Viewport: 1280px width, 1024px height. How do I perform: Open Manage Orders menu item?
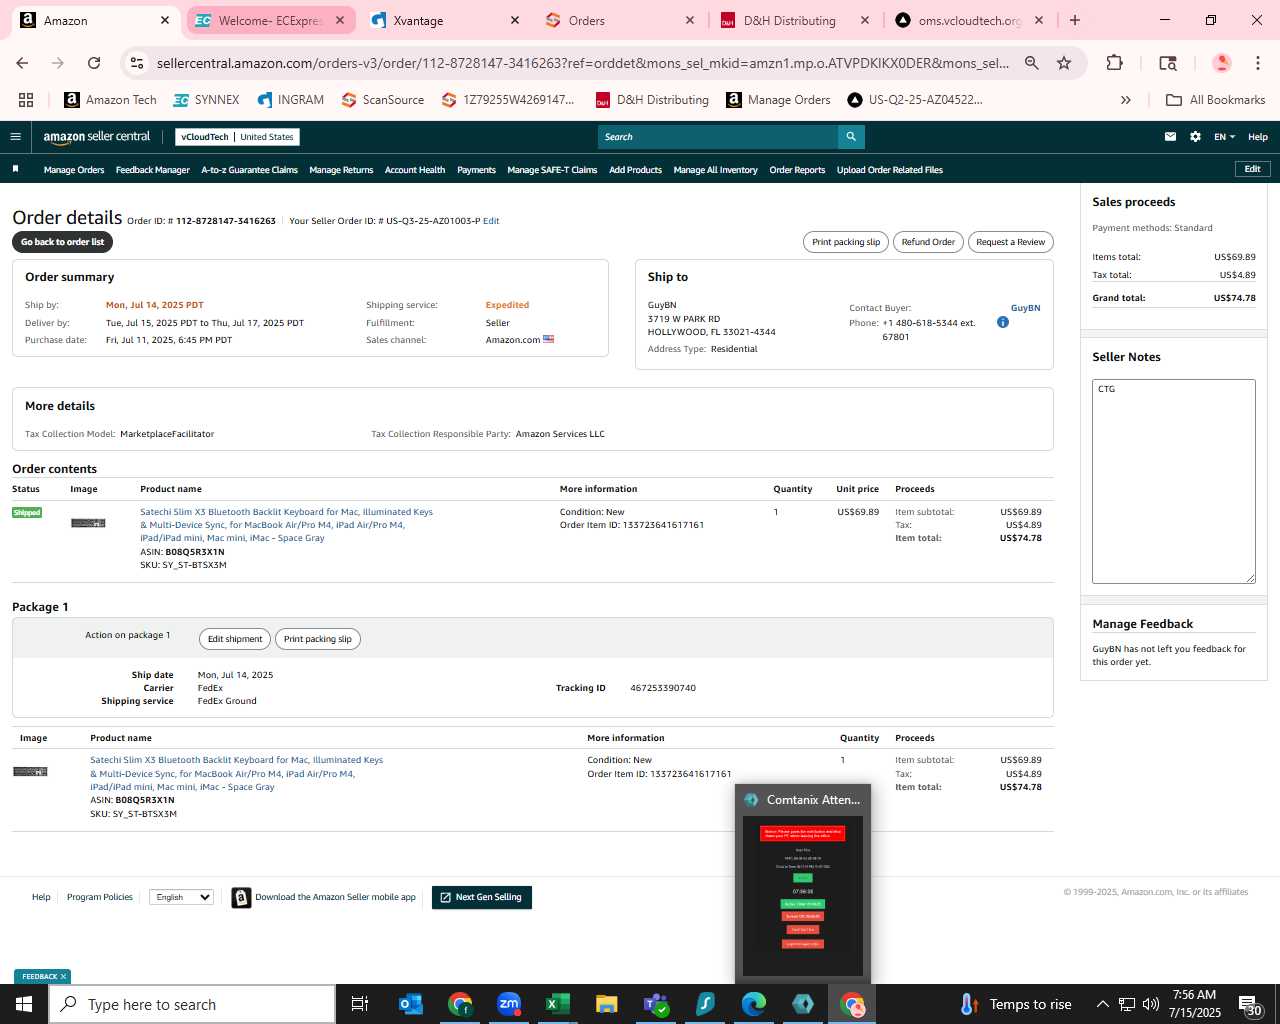pos(74,170)
